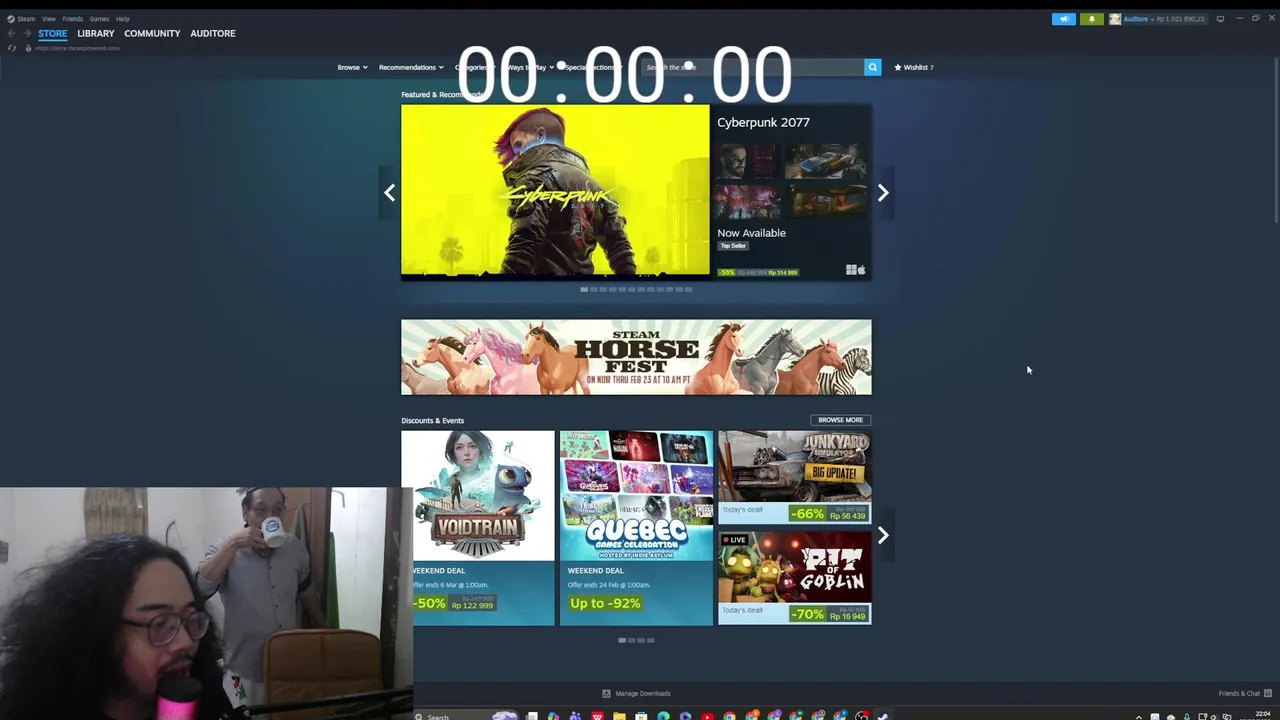Click the store URL address text
The image size is (1280, 720).
(x=78, y=48)
